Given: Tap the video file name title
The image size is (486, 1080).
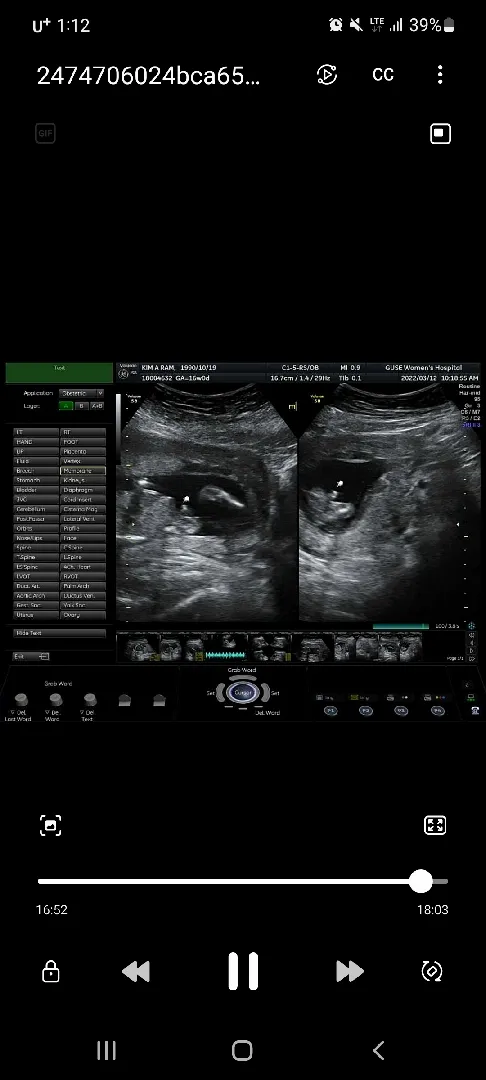Looking at the screenshot, I should coord(149,76).
